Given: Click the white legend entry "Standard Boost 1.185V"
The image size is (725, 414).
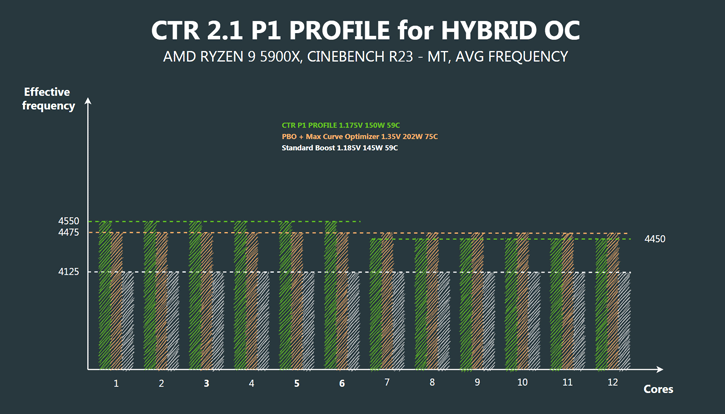Looking at the screenshot, I should coord(320,148).
